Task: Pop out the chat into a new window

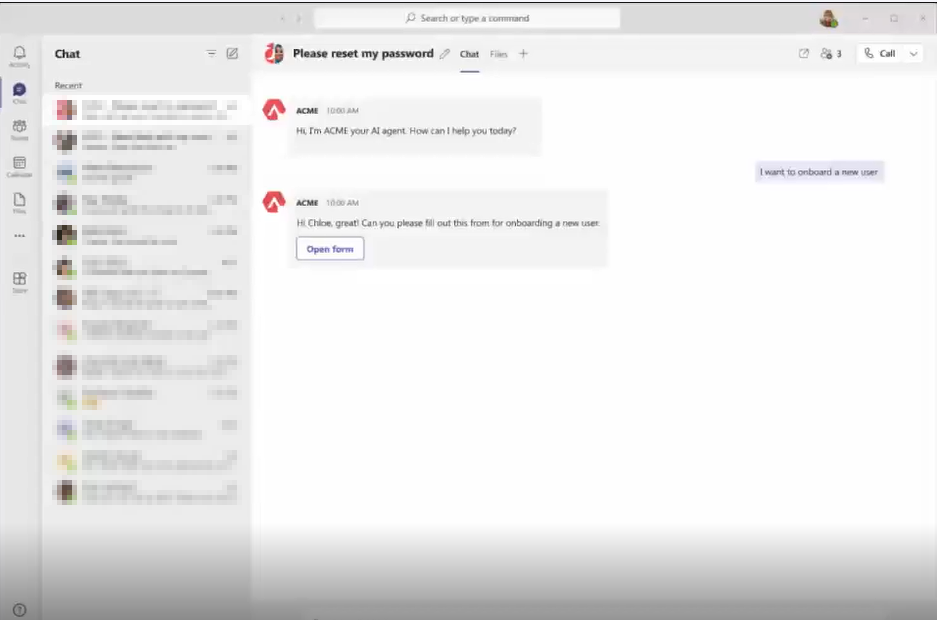Action: tap(804, 54)
